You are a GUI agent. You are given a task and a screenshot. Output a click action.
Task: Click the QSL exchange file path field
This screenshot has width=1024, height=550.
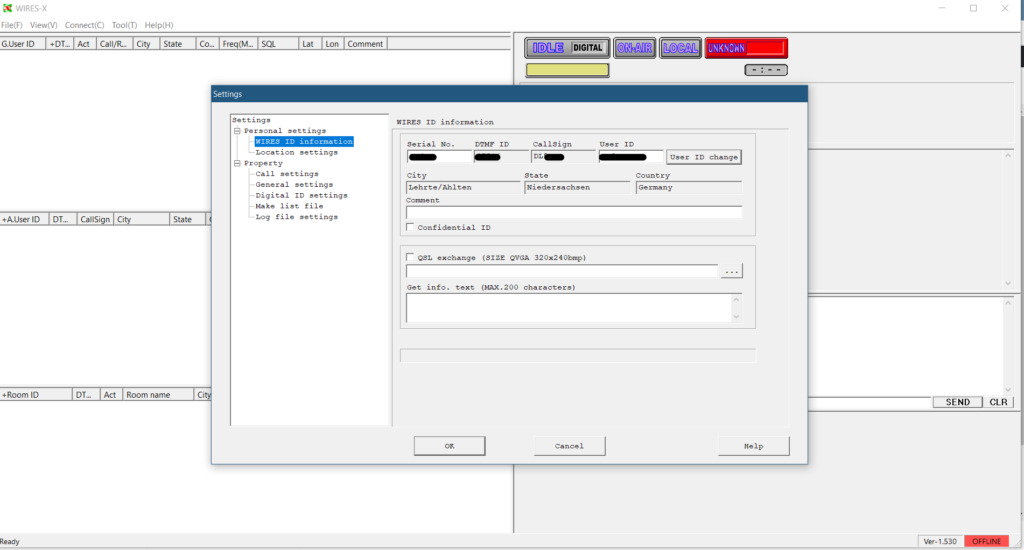pyautogui.click(x=562, y=271)
